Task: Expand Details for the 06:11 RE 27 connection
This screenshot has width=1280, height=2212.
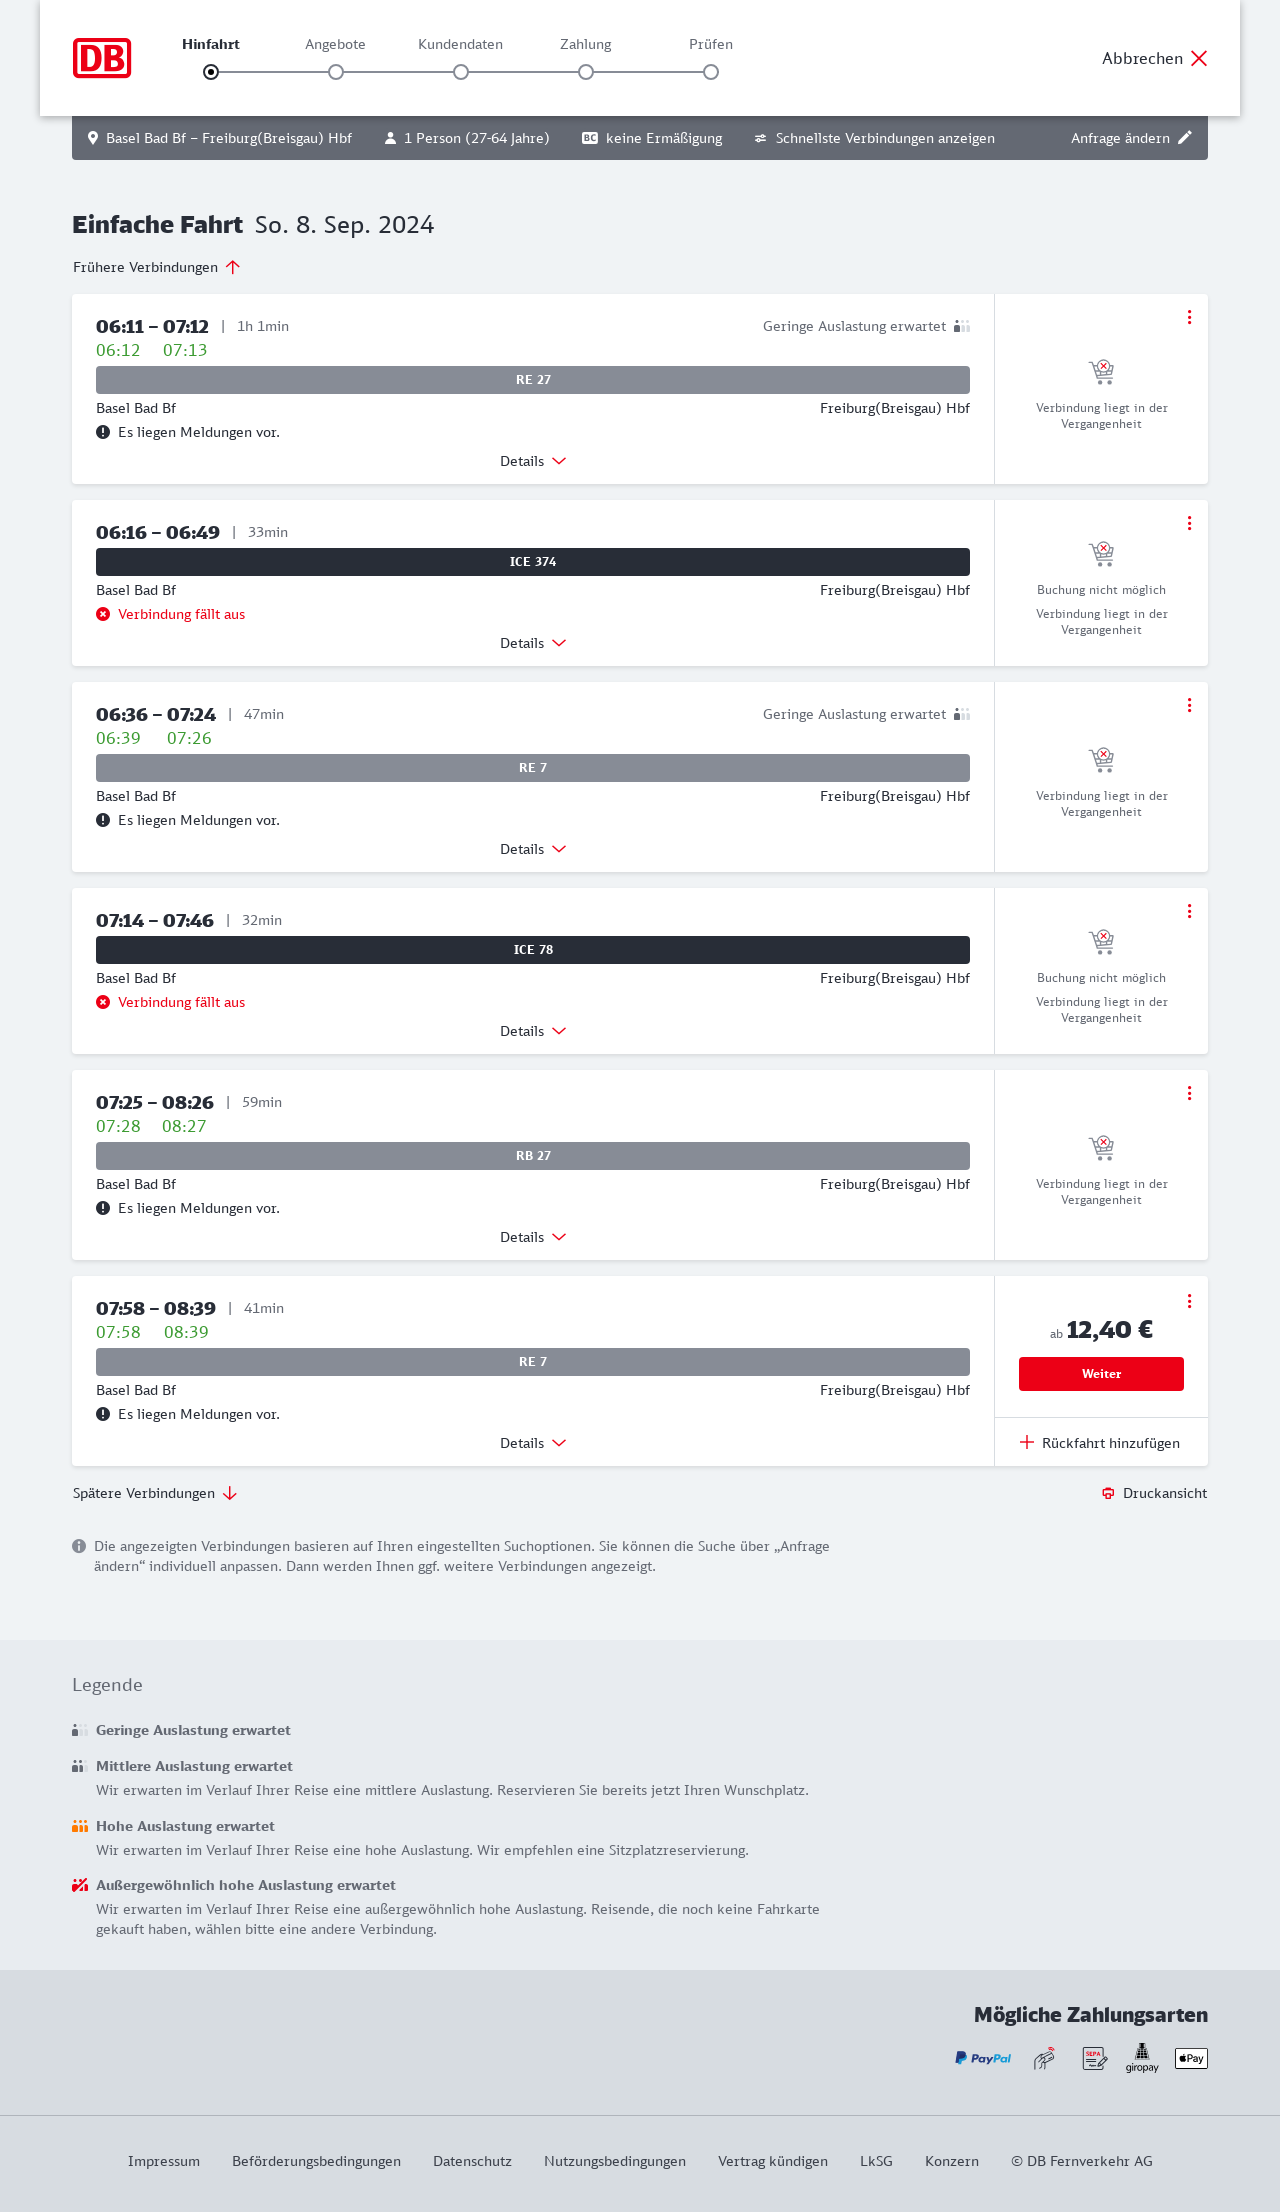Action: (533, 461)
